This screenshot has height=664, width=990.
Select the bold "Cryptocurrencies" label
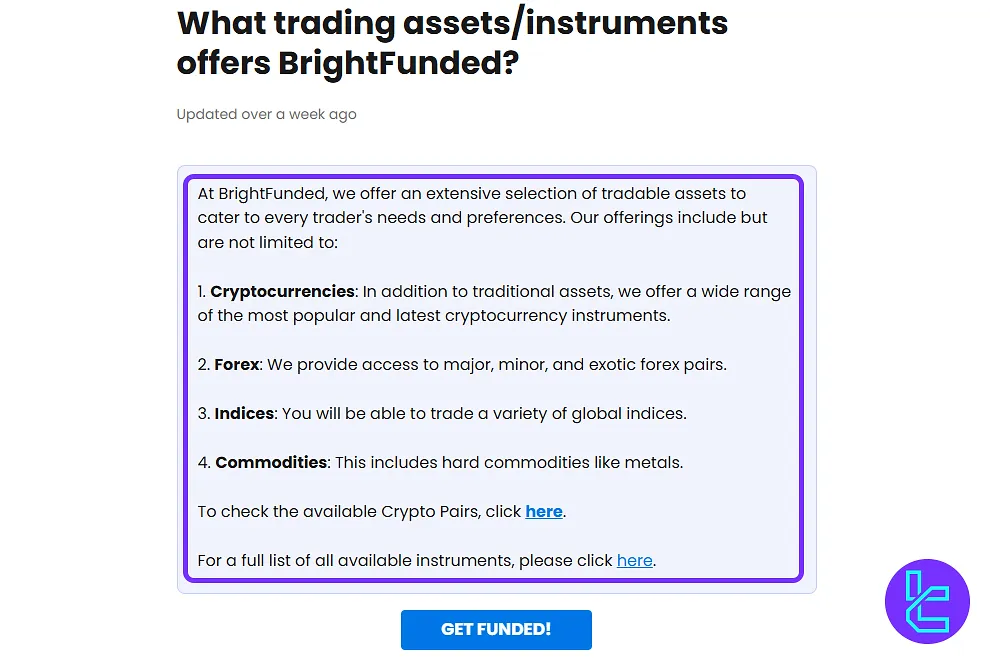pos(282,291)
